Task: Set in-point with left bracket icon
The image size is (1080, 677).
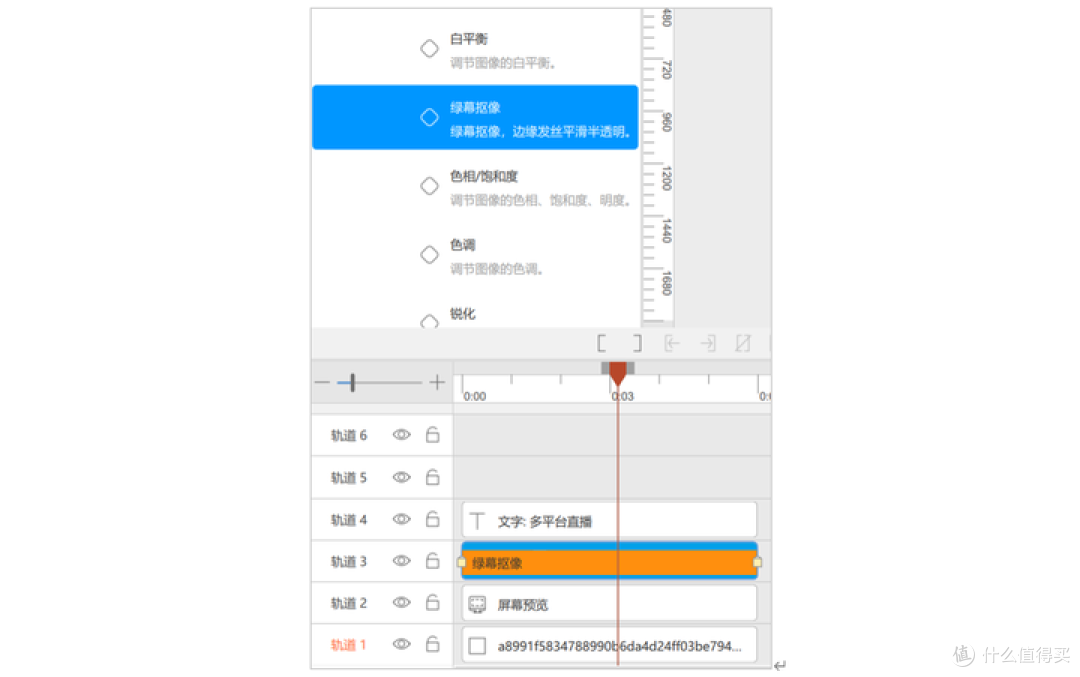Action: tap(601, 343)
